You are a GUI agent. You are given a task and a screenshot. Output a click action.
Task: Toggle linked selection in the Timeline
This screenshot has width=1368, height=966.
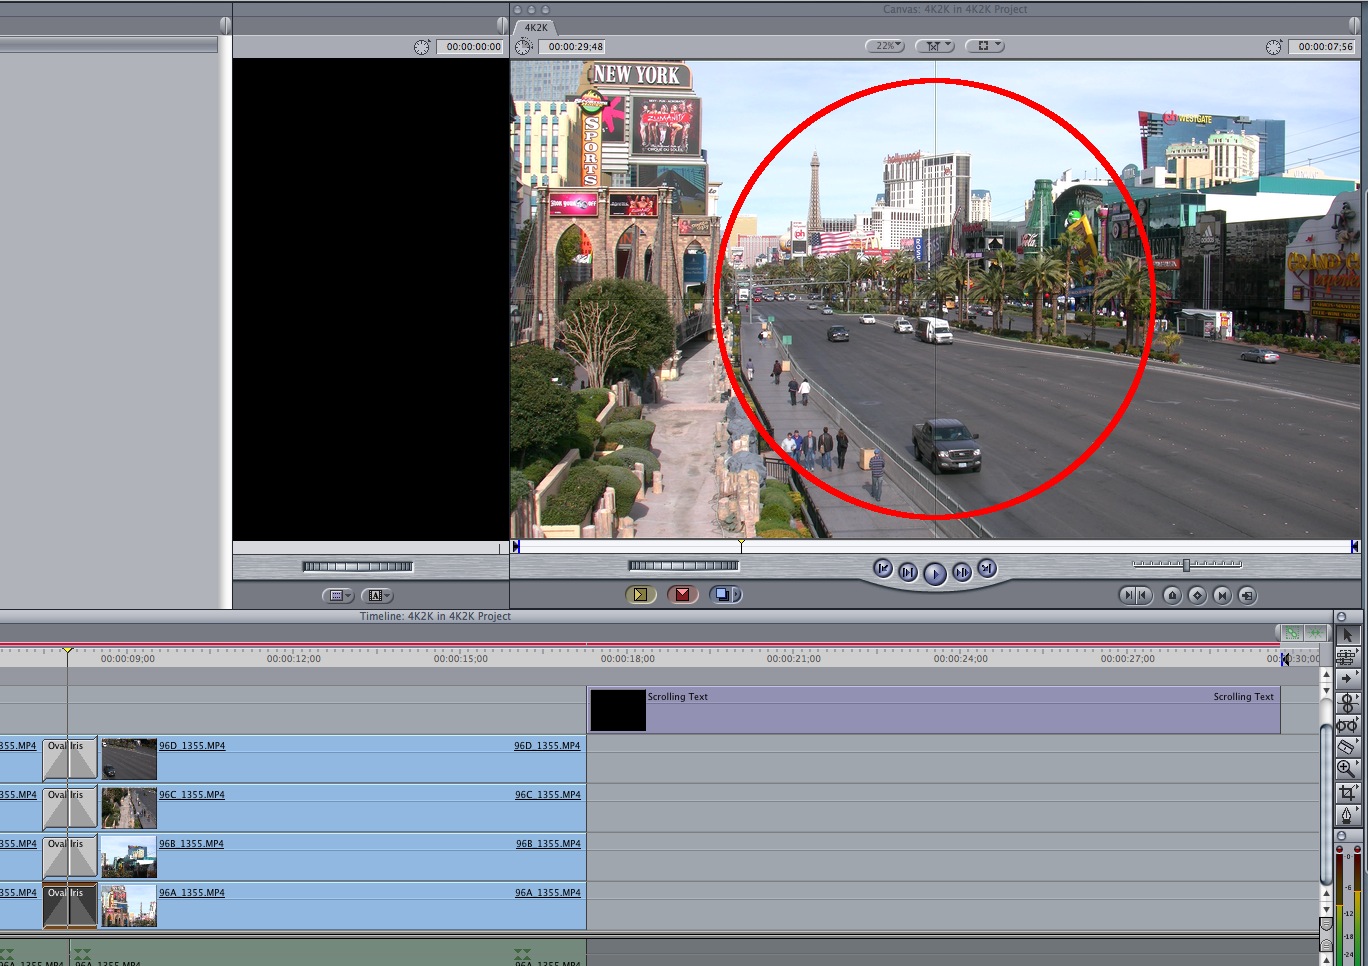pos(1292,633)
